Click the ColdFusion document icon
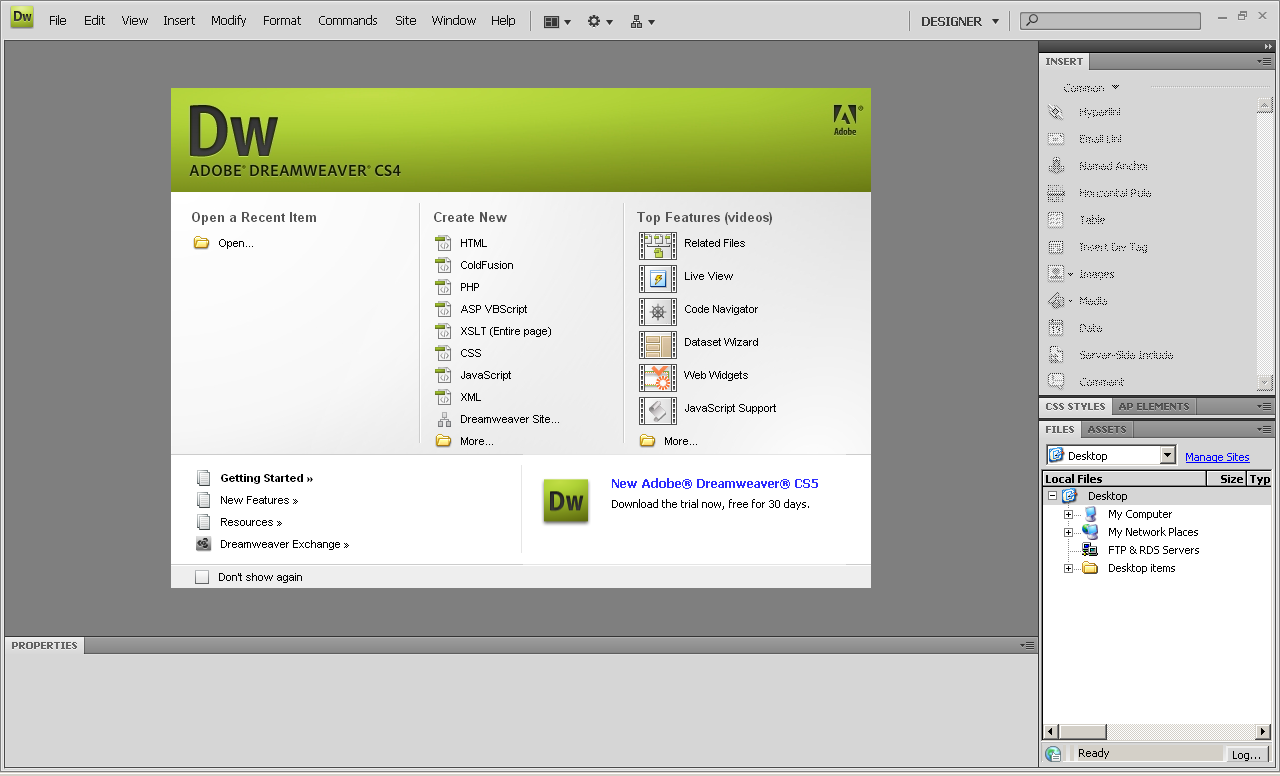The height and width of the screenshot is (776, 1280). pos(444,265)
